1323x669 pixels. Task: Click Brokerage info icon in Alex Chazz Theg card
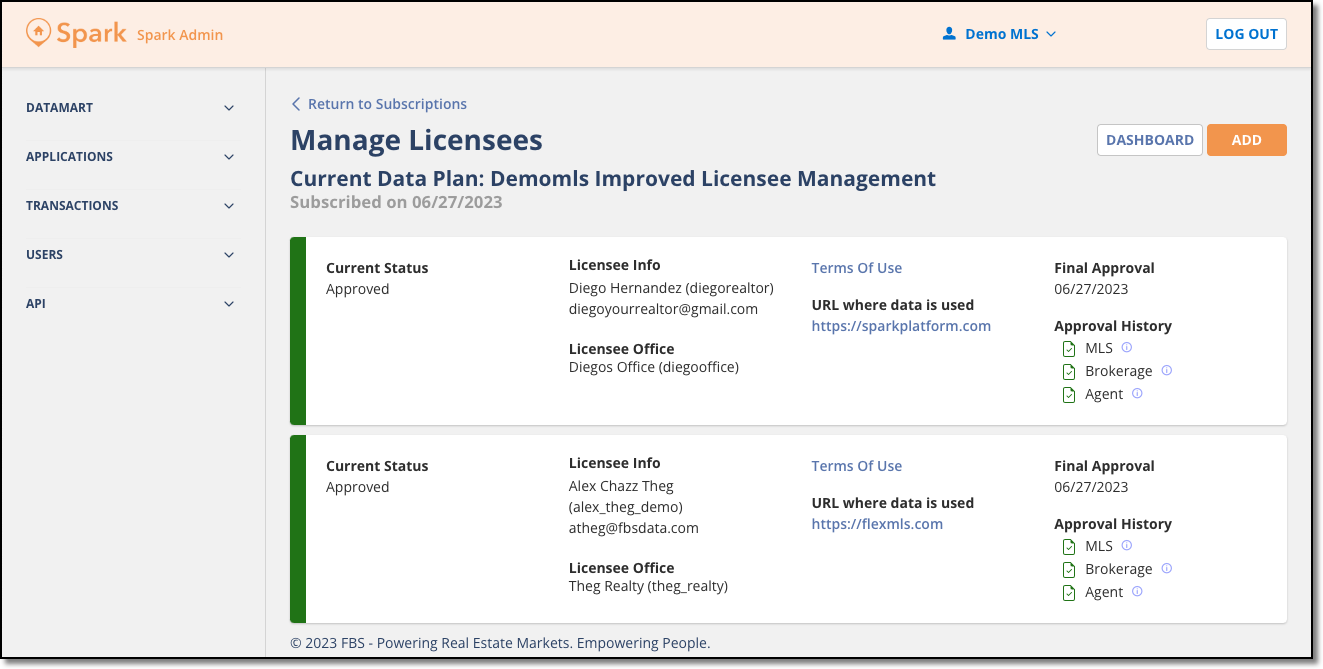[1166, 568]
